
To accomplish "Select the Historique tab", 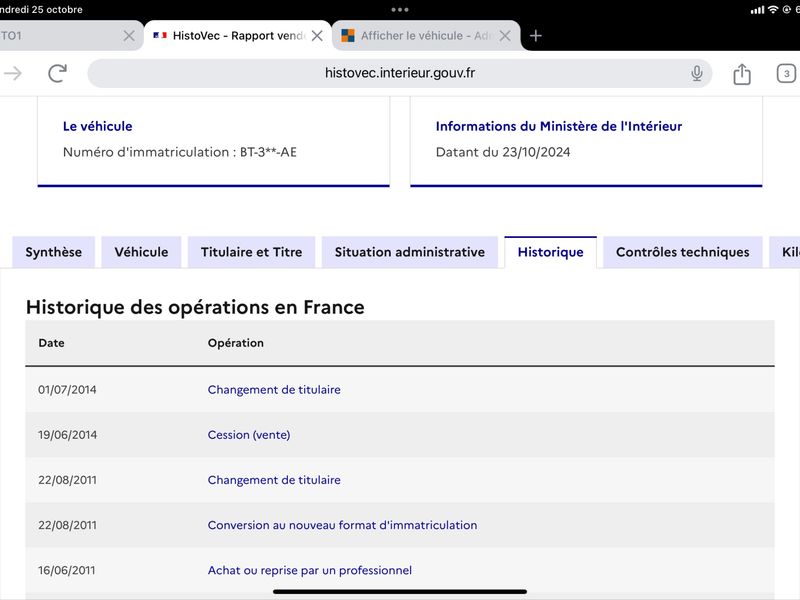I will point(551,252).
